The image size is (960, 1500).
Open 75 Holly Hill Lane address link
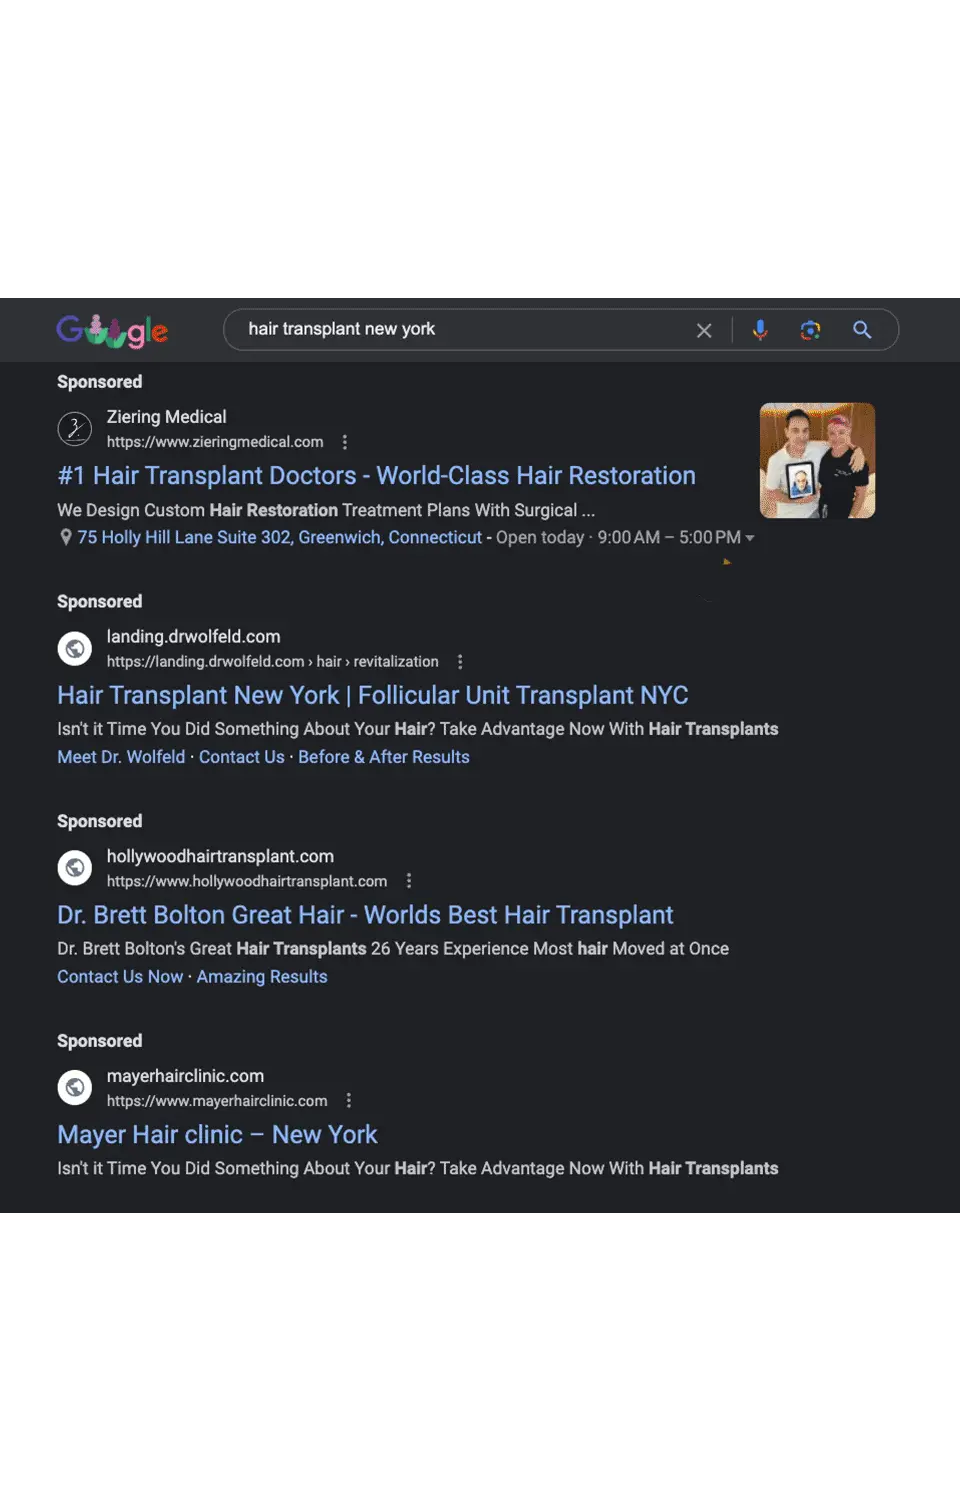(280, 537)
